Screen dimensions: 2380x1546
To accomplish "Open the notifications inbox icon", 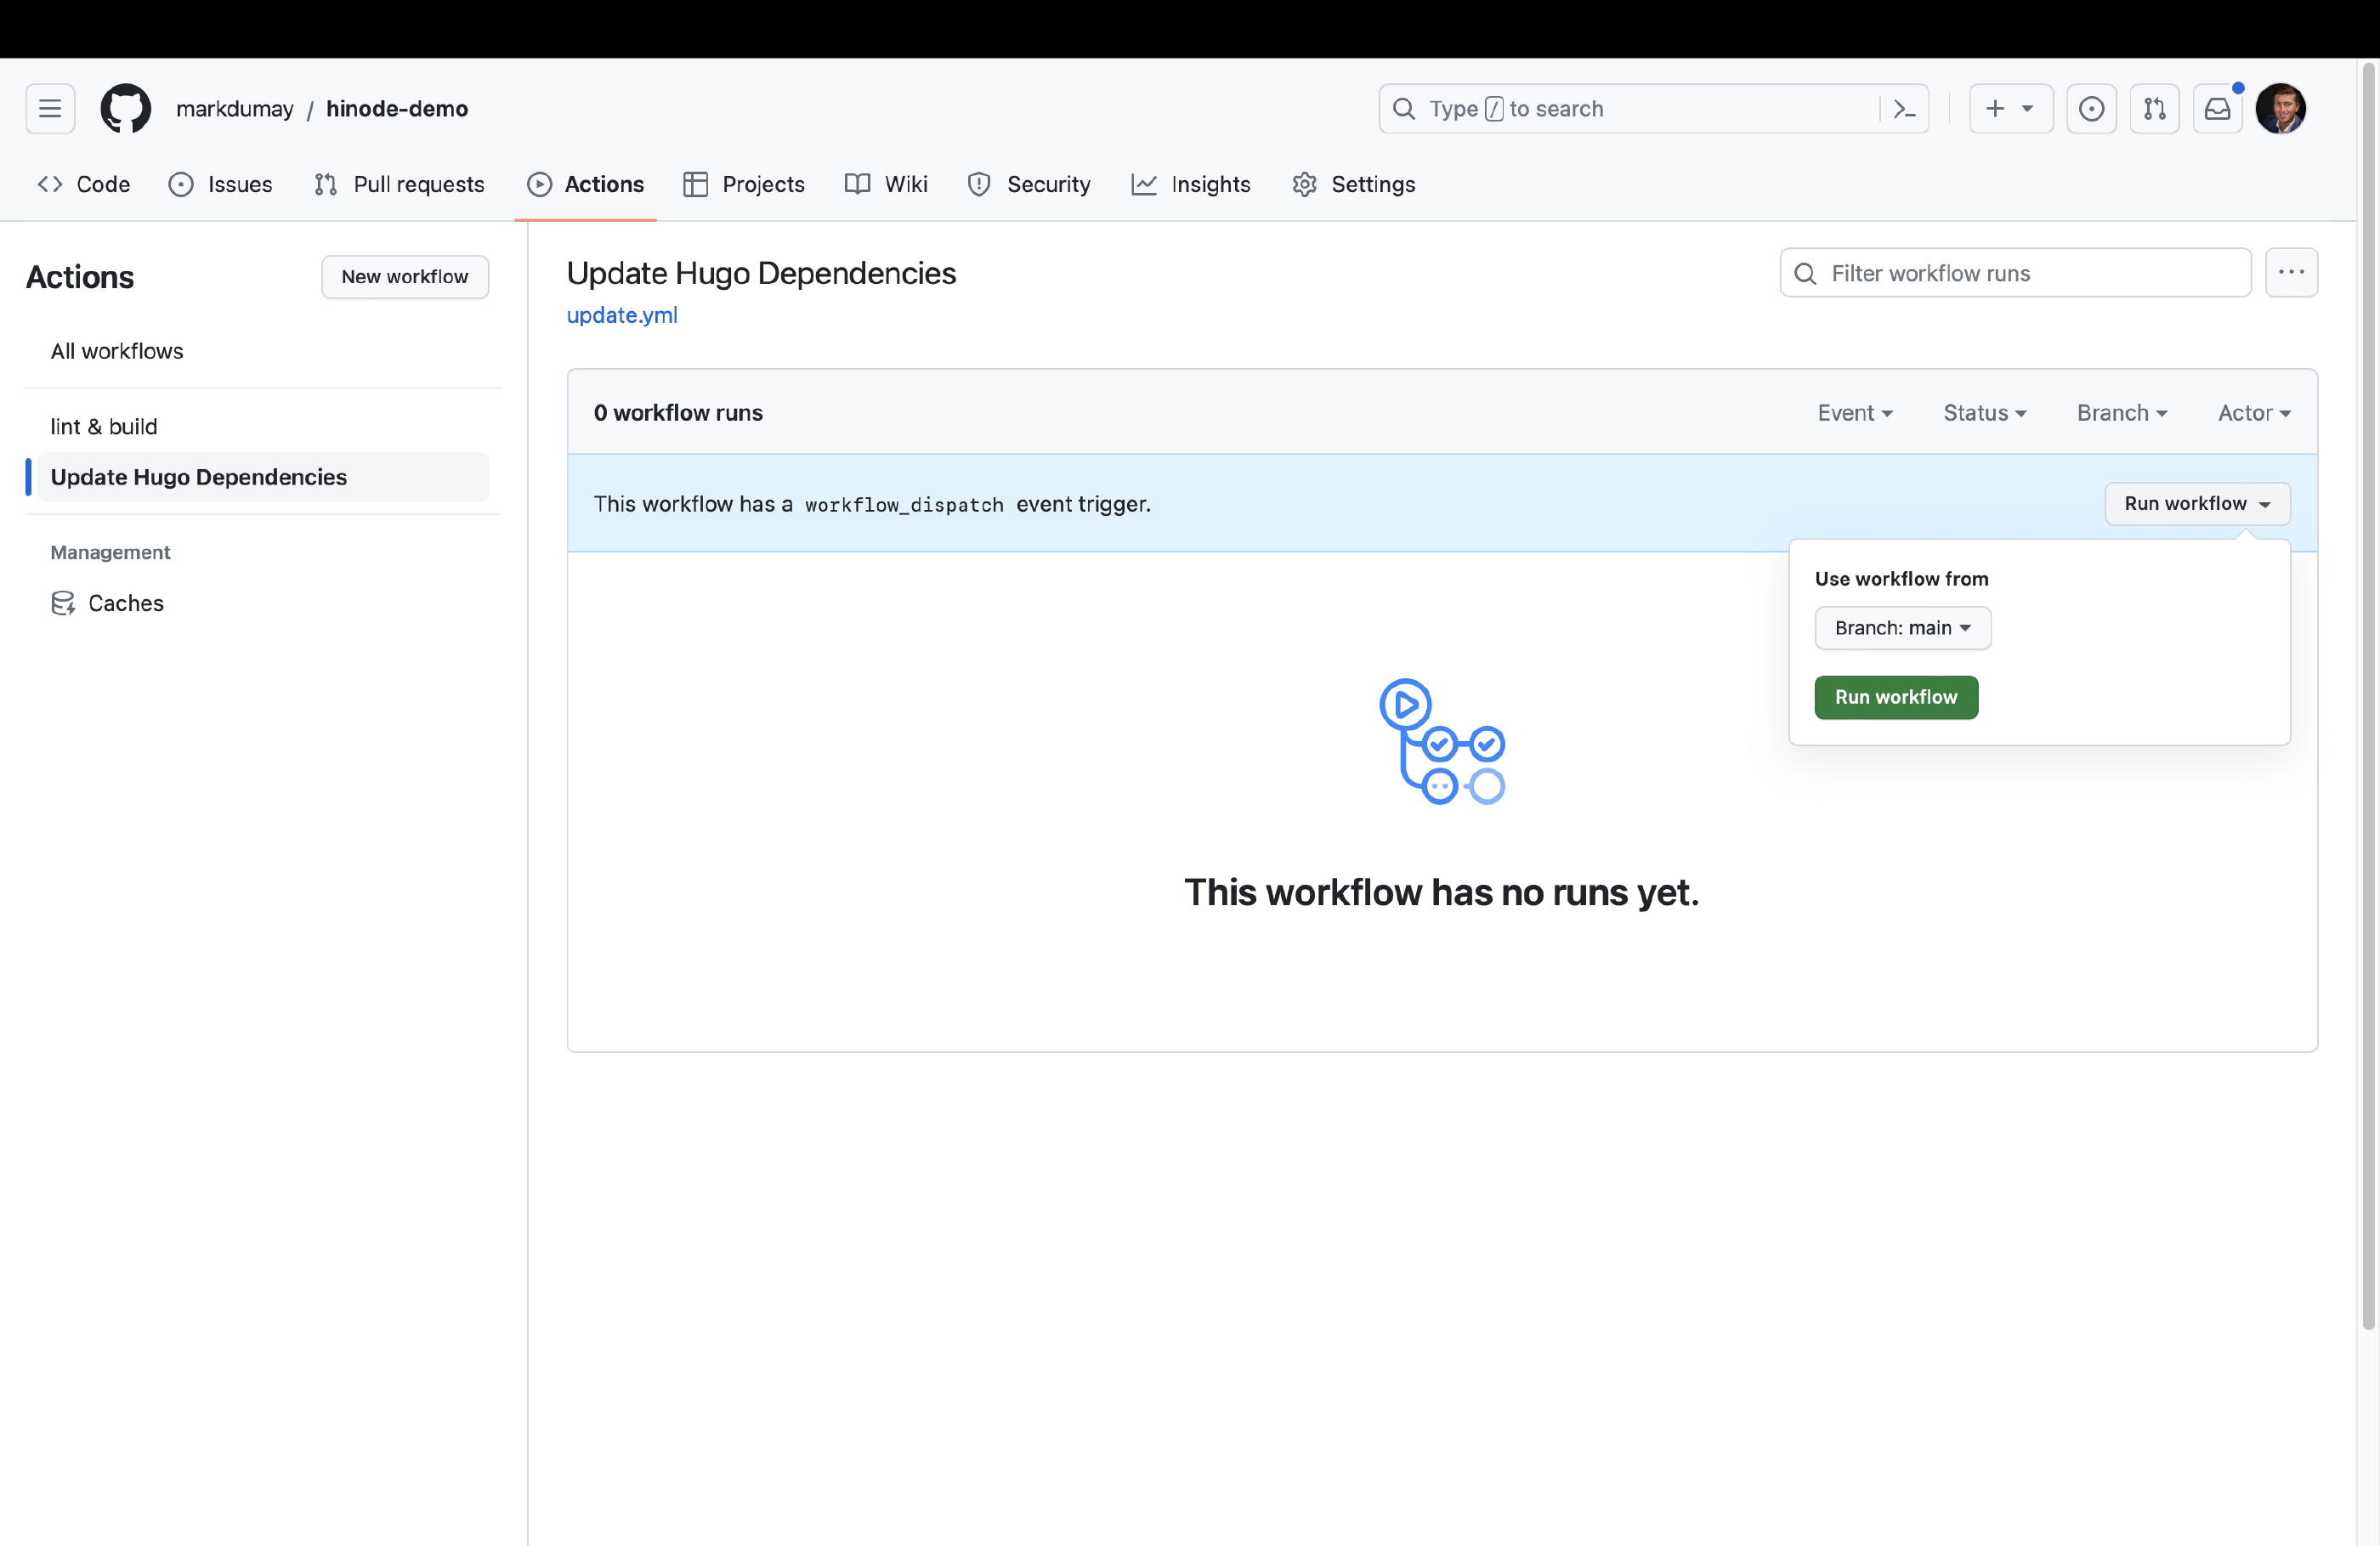I will (2217, 108).
